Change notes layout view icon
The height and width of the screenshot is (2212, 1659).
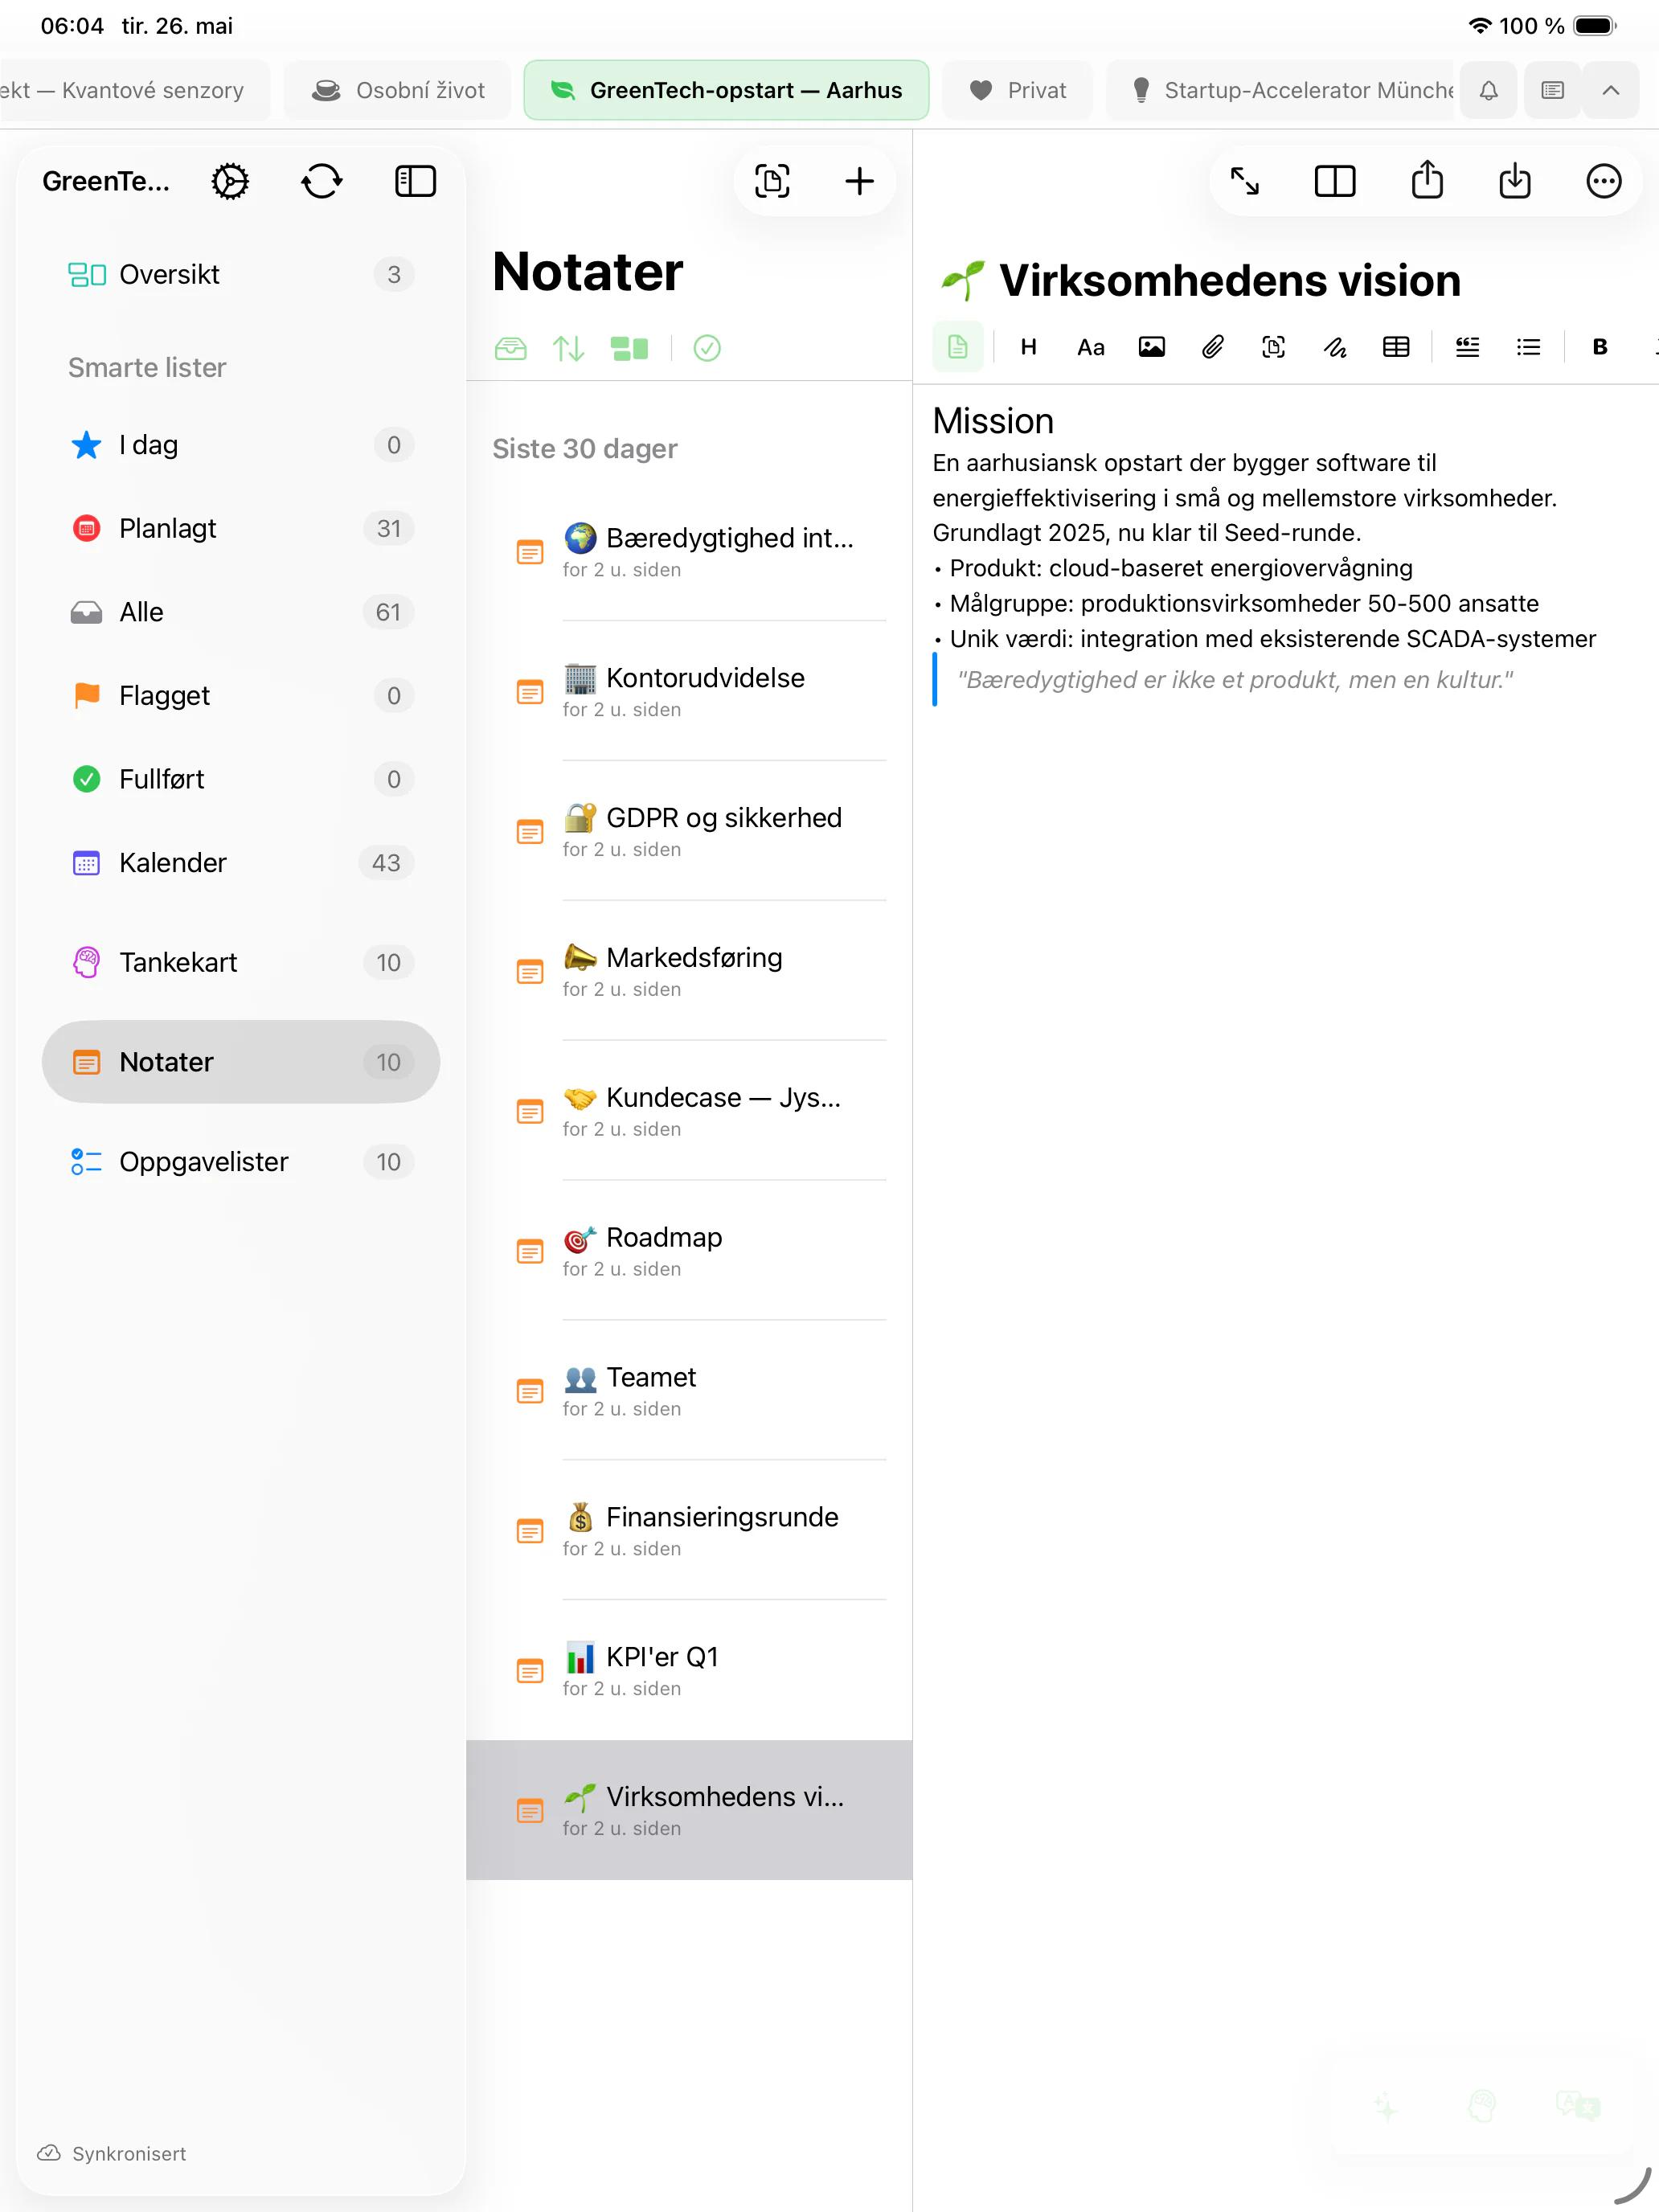point(629,348)
